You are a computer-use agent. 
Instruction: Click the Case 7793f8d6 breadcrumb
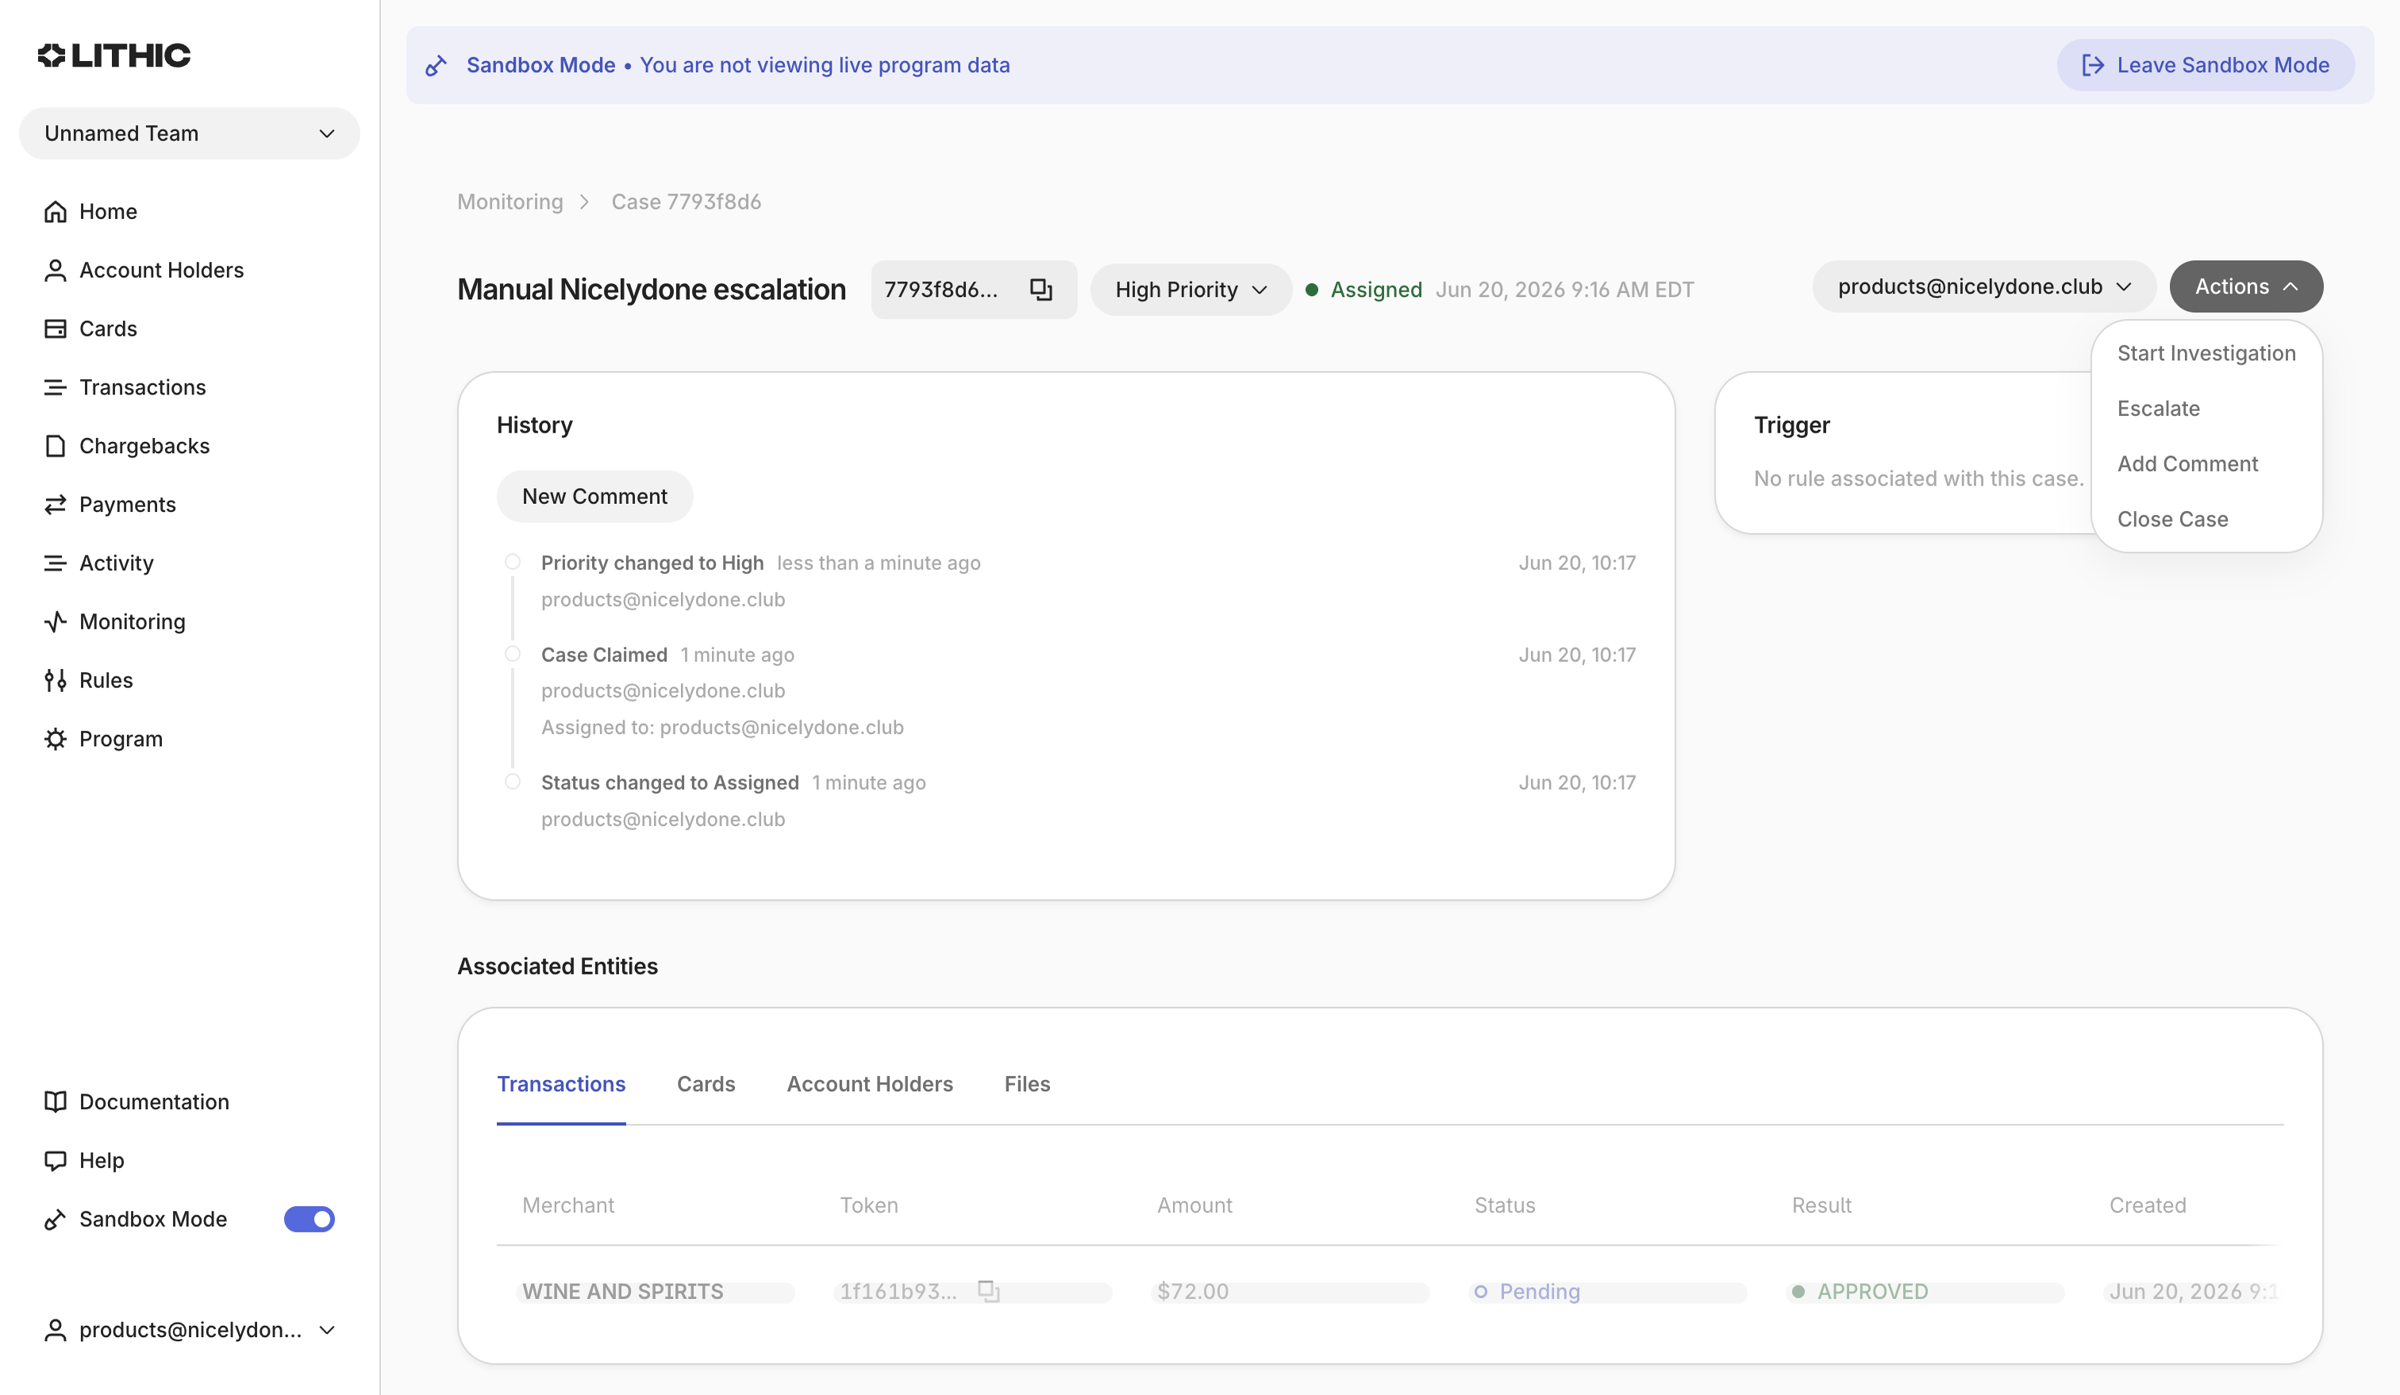tap(686, 201)
